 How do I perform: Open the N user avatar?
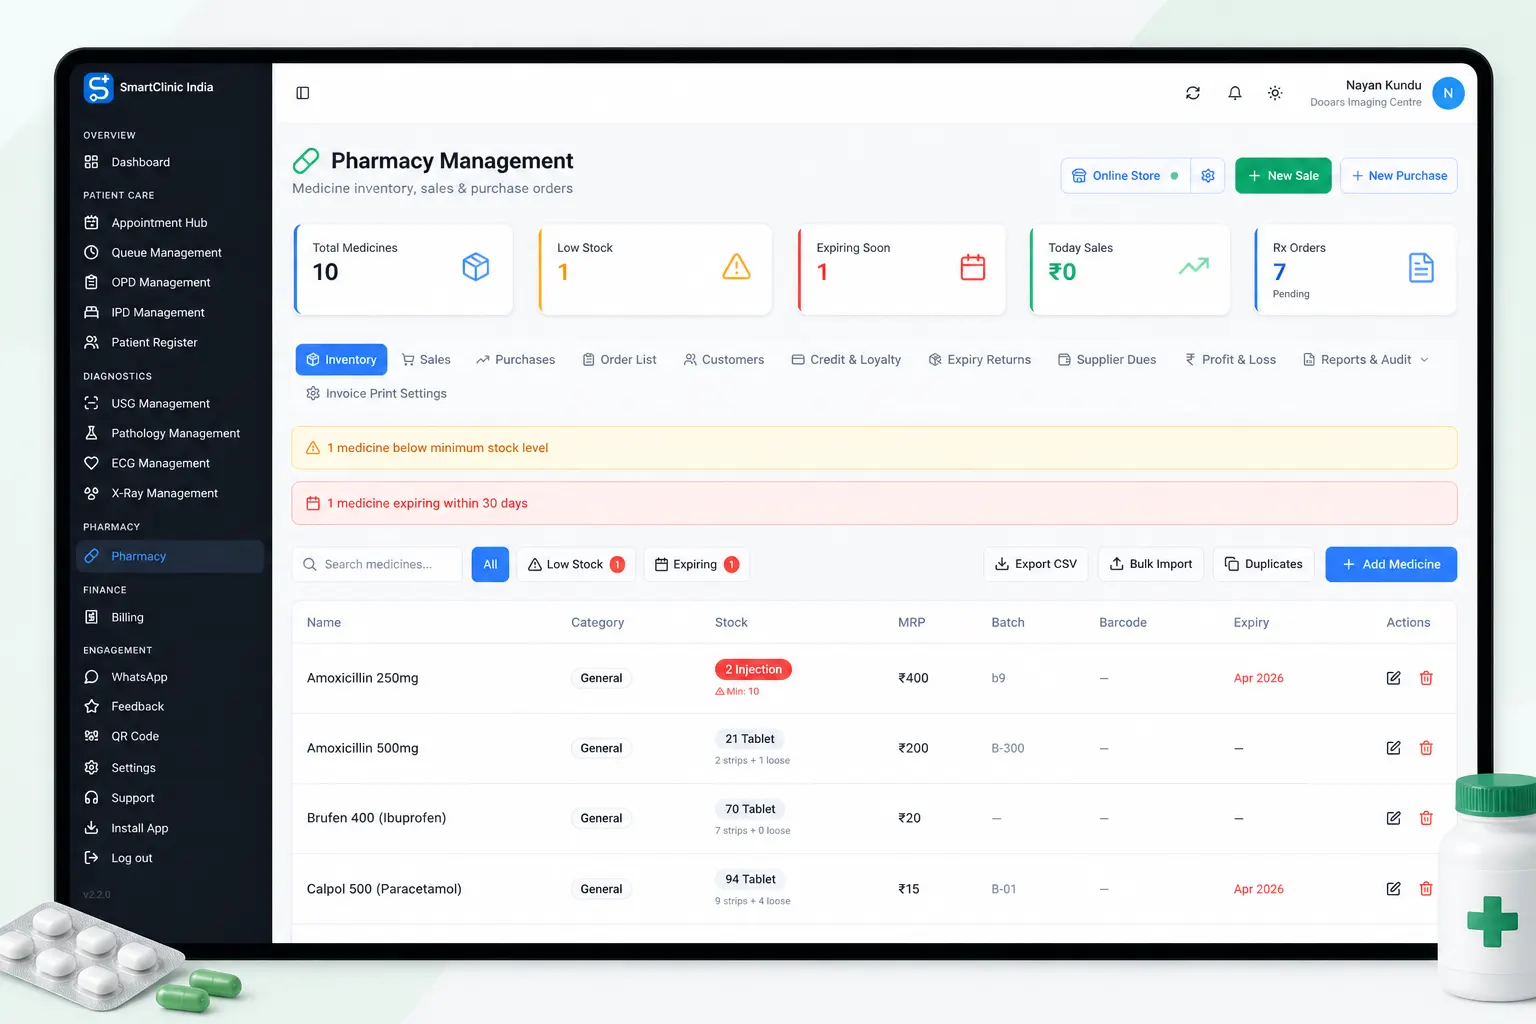(x=1448, y=93)
